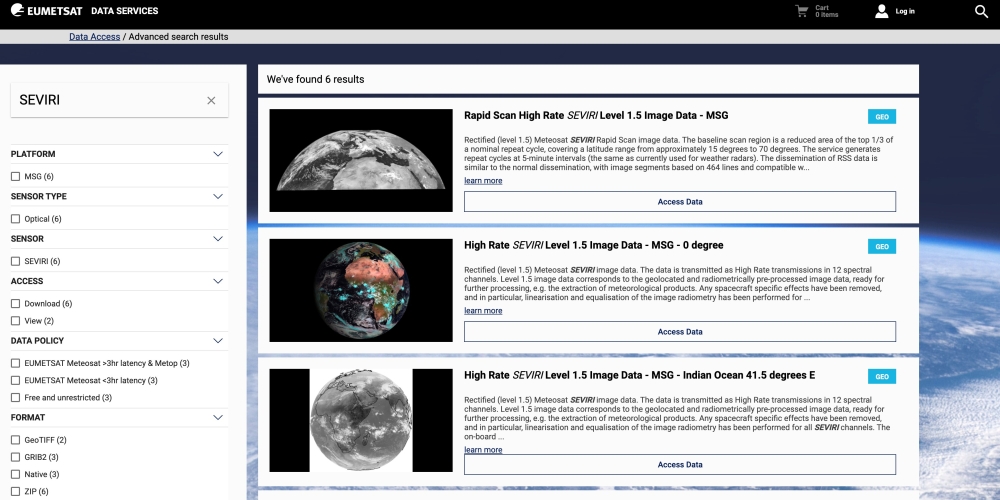Screen dimensions: 1000x500
Task: Check Free and unrestricted (3)
Action: tap(15, 397)
